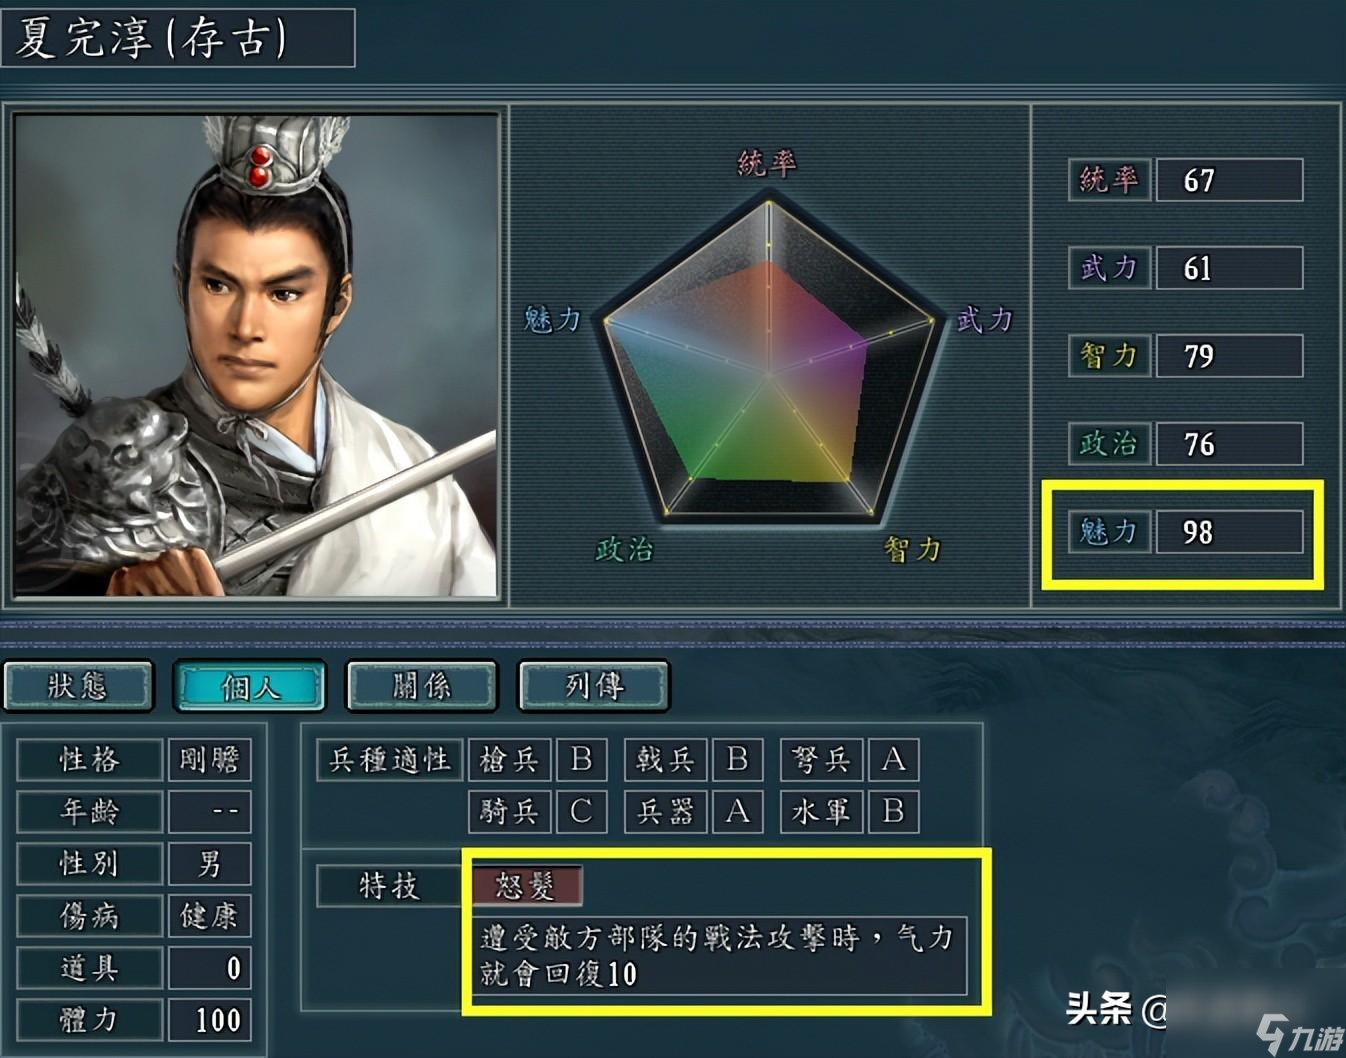Click the 武力 stat label
The height and width of the screenshot is (1058, 1346).
coord(1109,268)
